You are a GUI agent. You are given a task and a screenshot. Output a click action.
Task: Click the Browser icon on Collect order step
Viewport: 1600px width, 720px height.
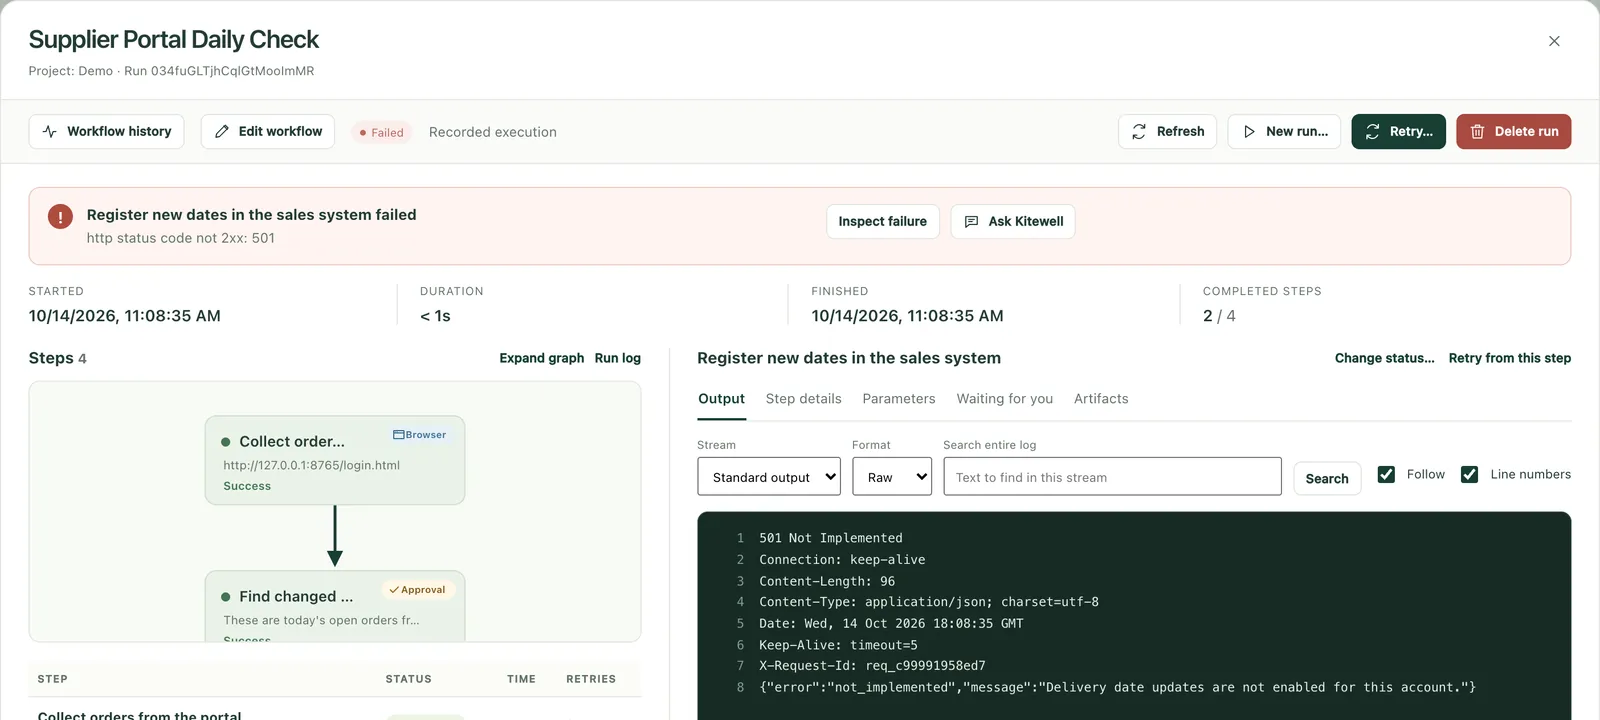pos(398,435)
